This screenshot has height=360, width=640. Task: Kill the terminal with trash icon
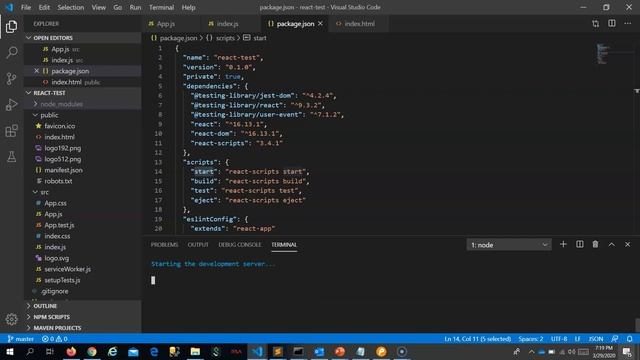pyautogui.click(x=596, y=244)
